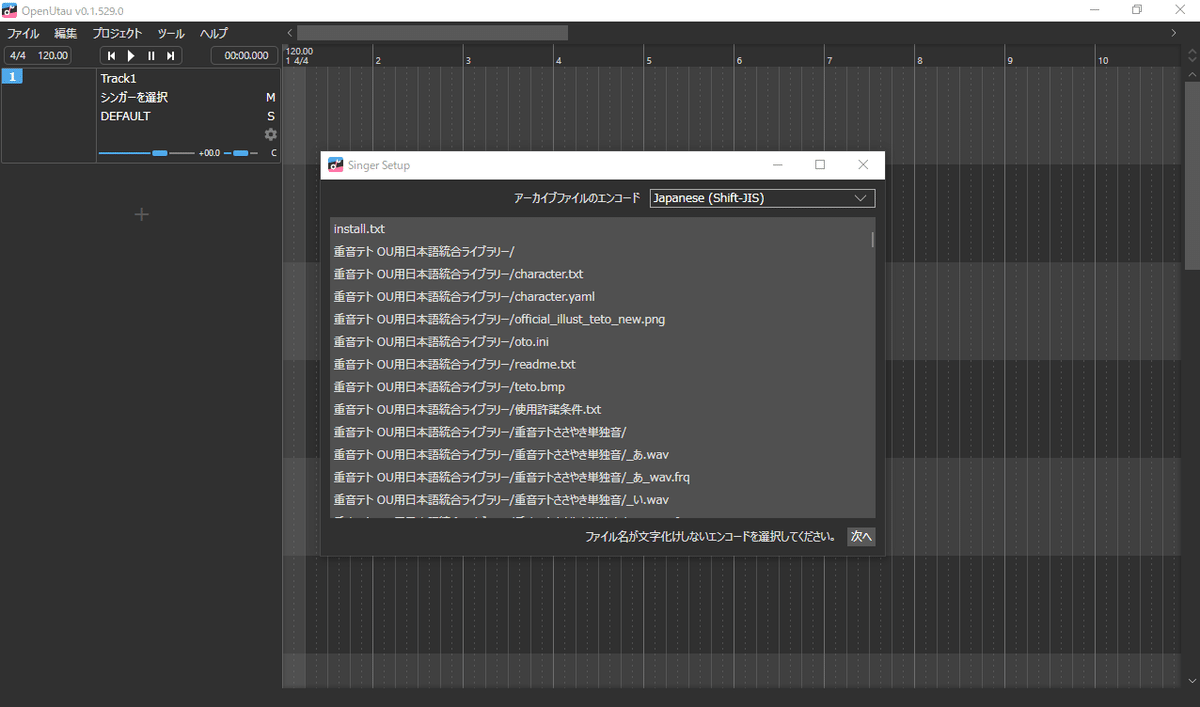Adjust the Track1 volume slider
The width and height of the screenshot is (1200, 707).
[146, 153]
